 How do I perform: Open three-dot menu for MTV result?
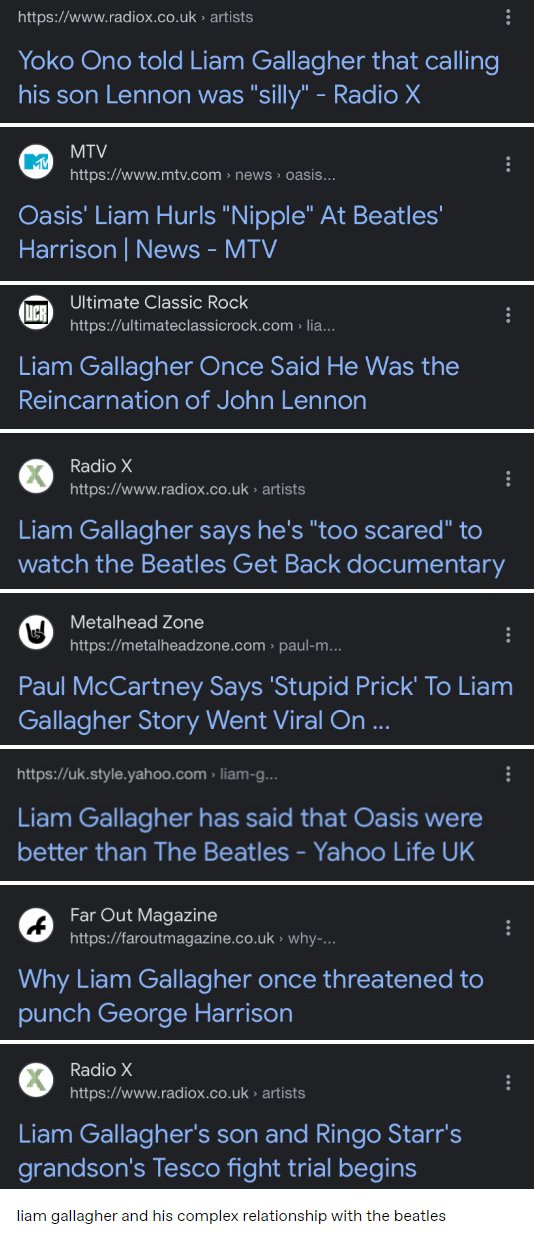pyautogui.click(x=508, y=164)
